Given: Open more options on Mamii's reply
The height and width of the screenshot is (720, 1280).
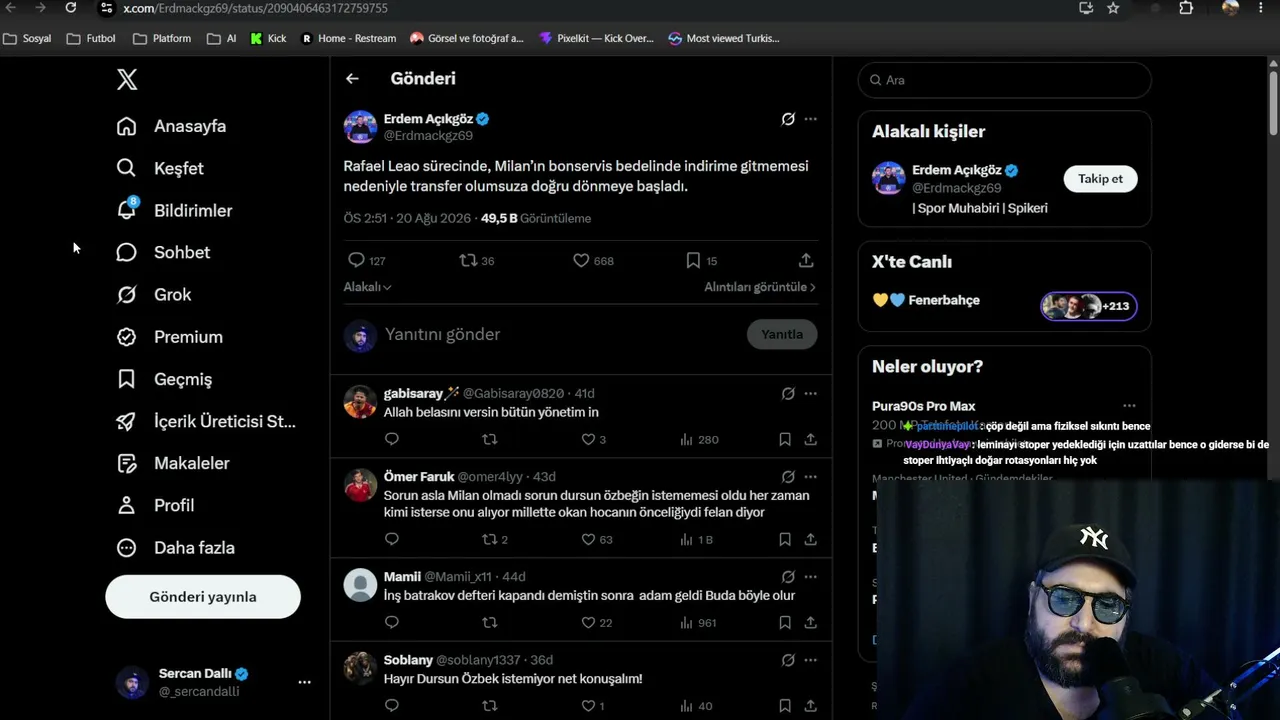Looking at the screenshot, I should coord(811,577).
